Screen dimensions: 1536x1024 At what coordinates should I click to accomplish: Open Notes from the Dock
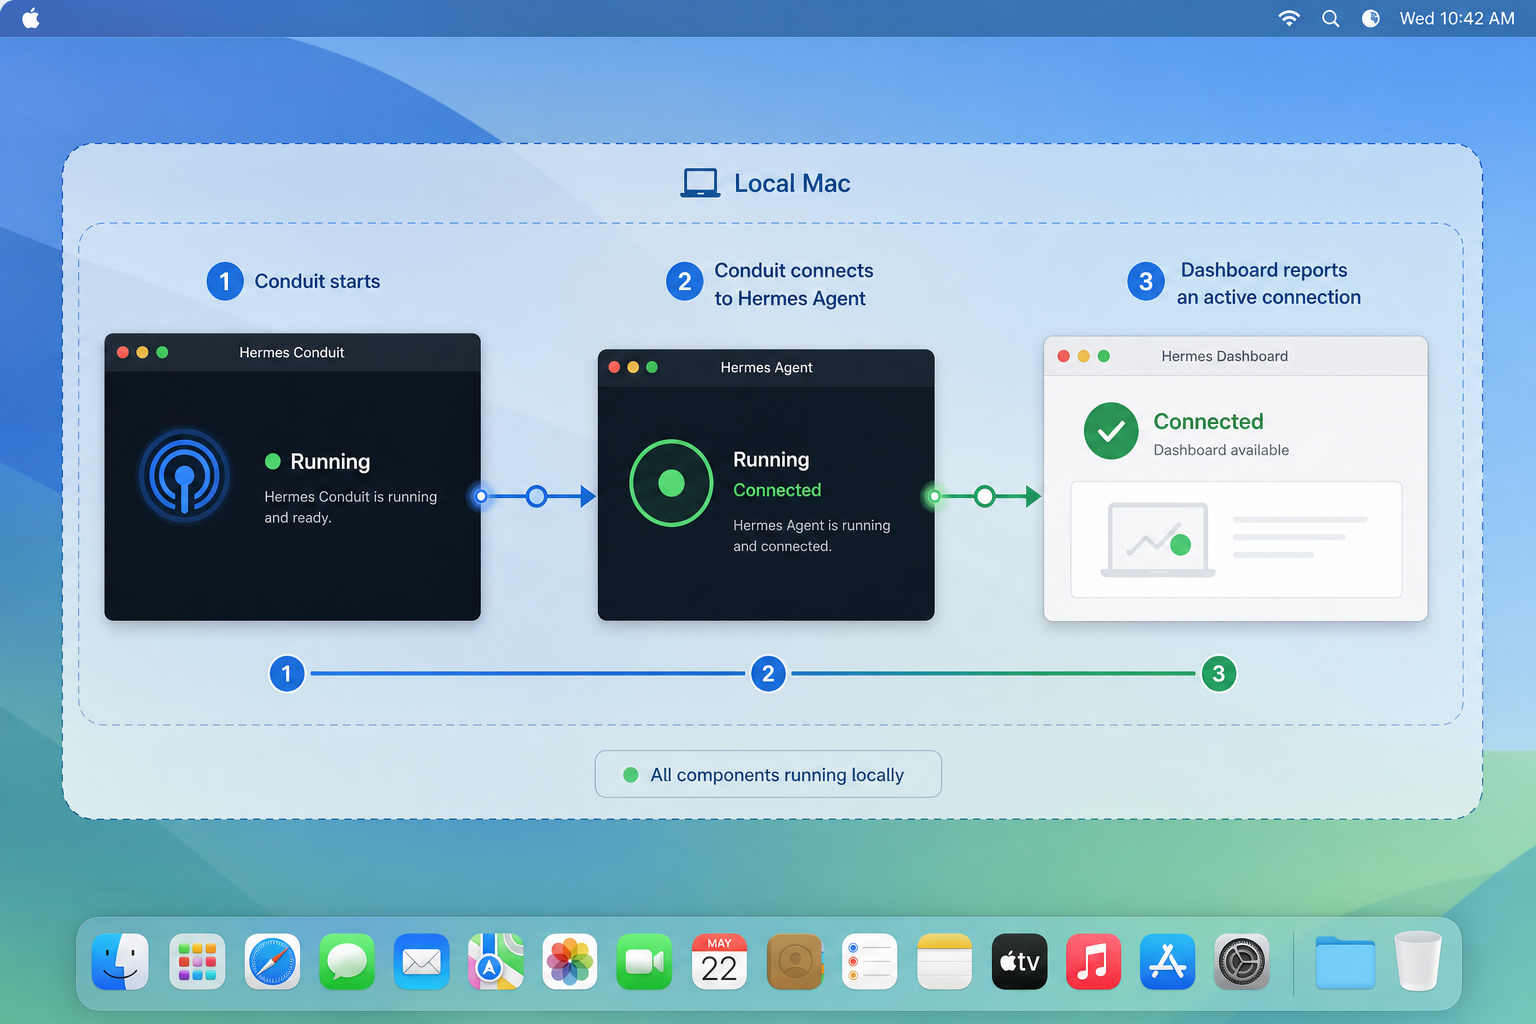pyautogui.click(x=944, y=962)
